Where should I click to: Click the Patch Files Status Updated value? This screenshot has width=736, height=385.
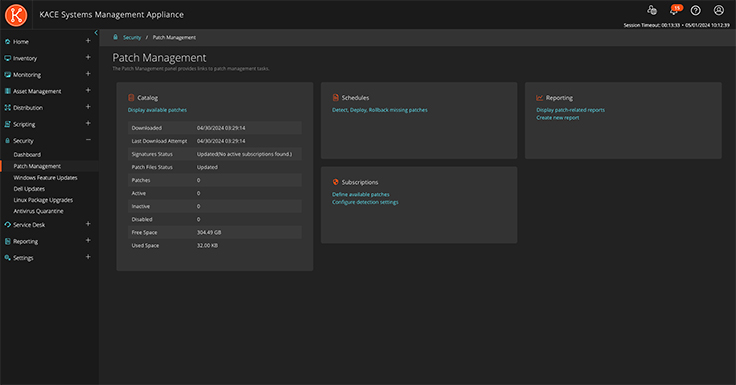[x=207, y=167]
